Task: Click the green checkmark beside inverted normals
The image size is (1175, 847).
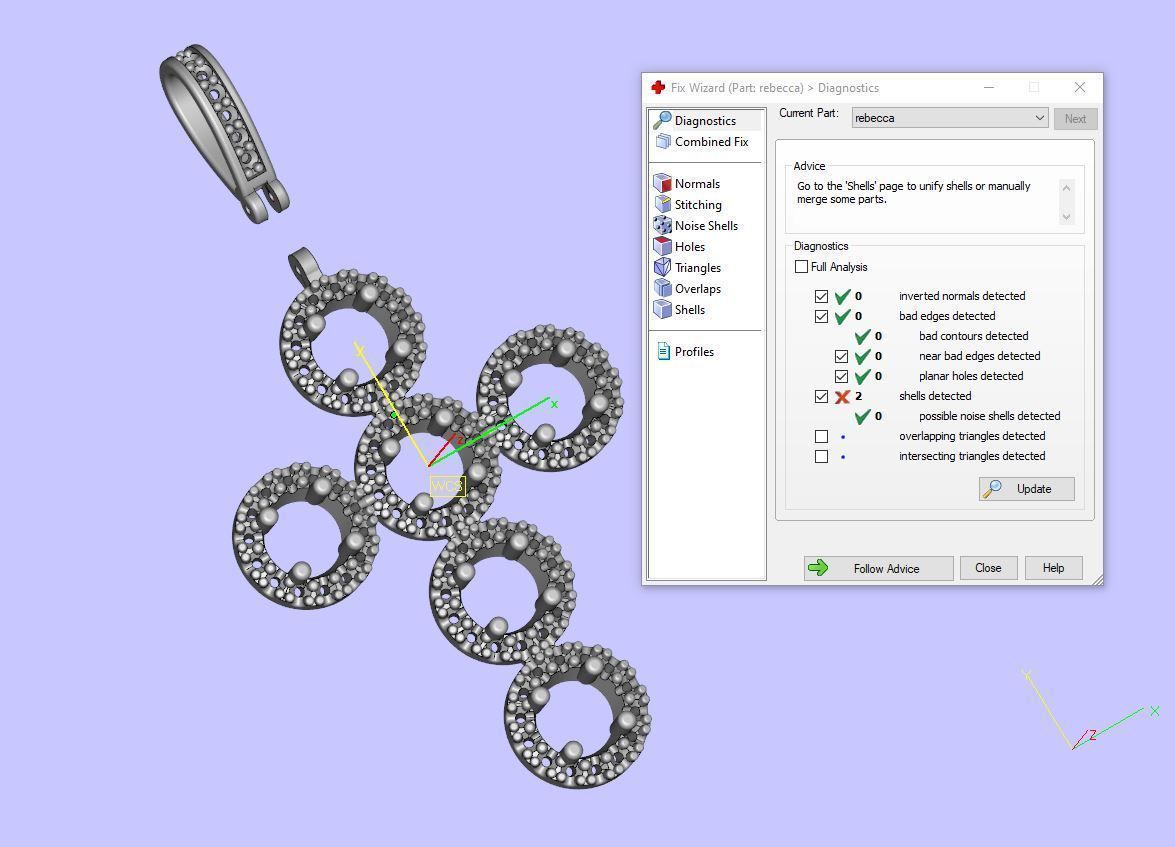Action: tap(842, 296)
